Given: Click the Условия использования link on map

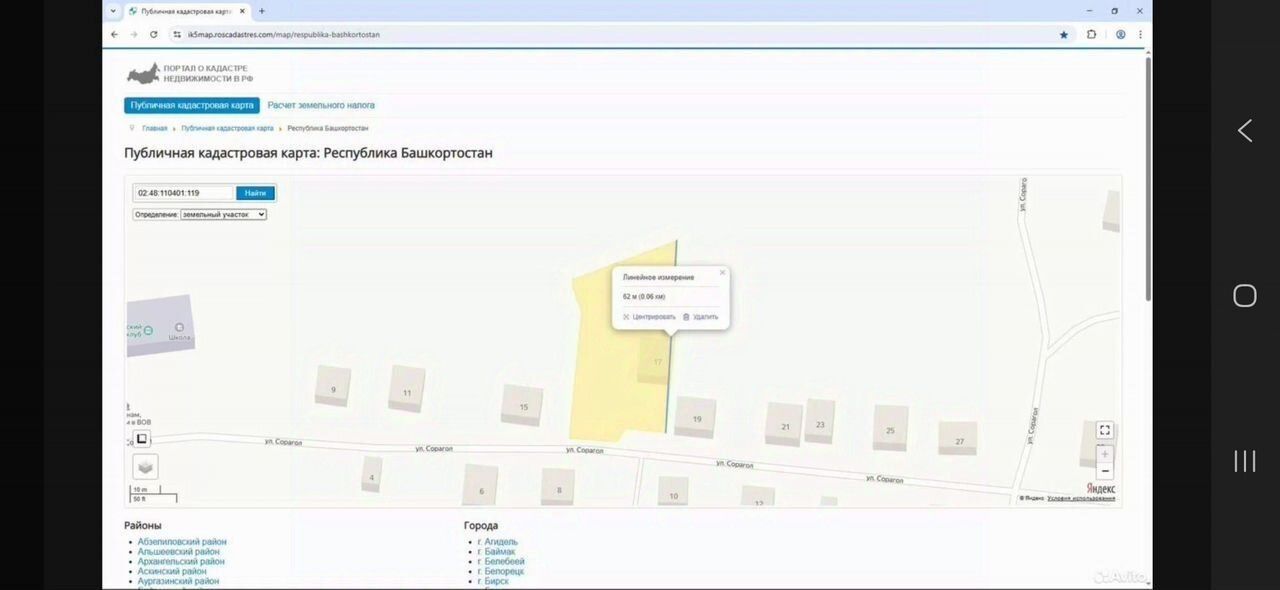Looking at the screenshot, I should click(x=1081, y=498).
